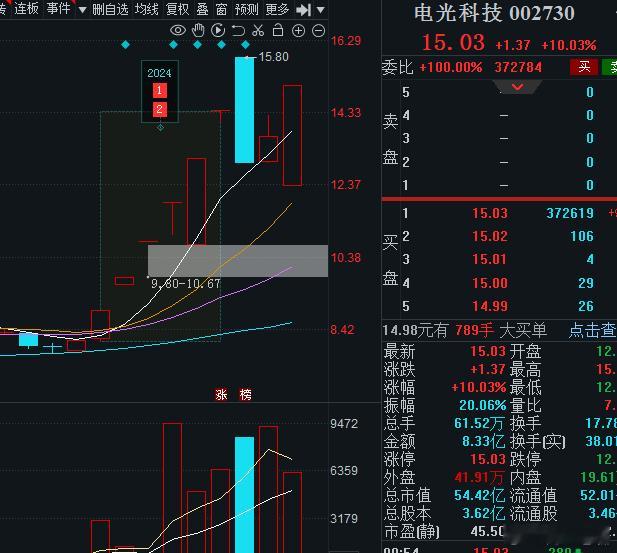Select bid level 5 price 14.99
Viewport: 617px width, 553px height.
[490, 306]
